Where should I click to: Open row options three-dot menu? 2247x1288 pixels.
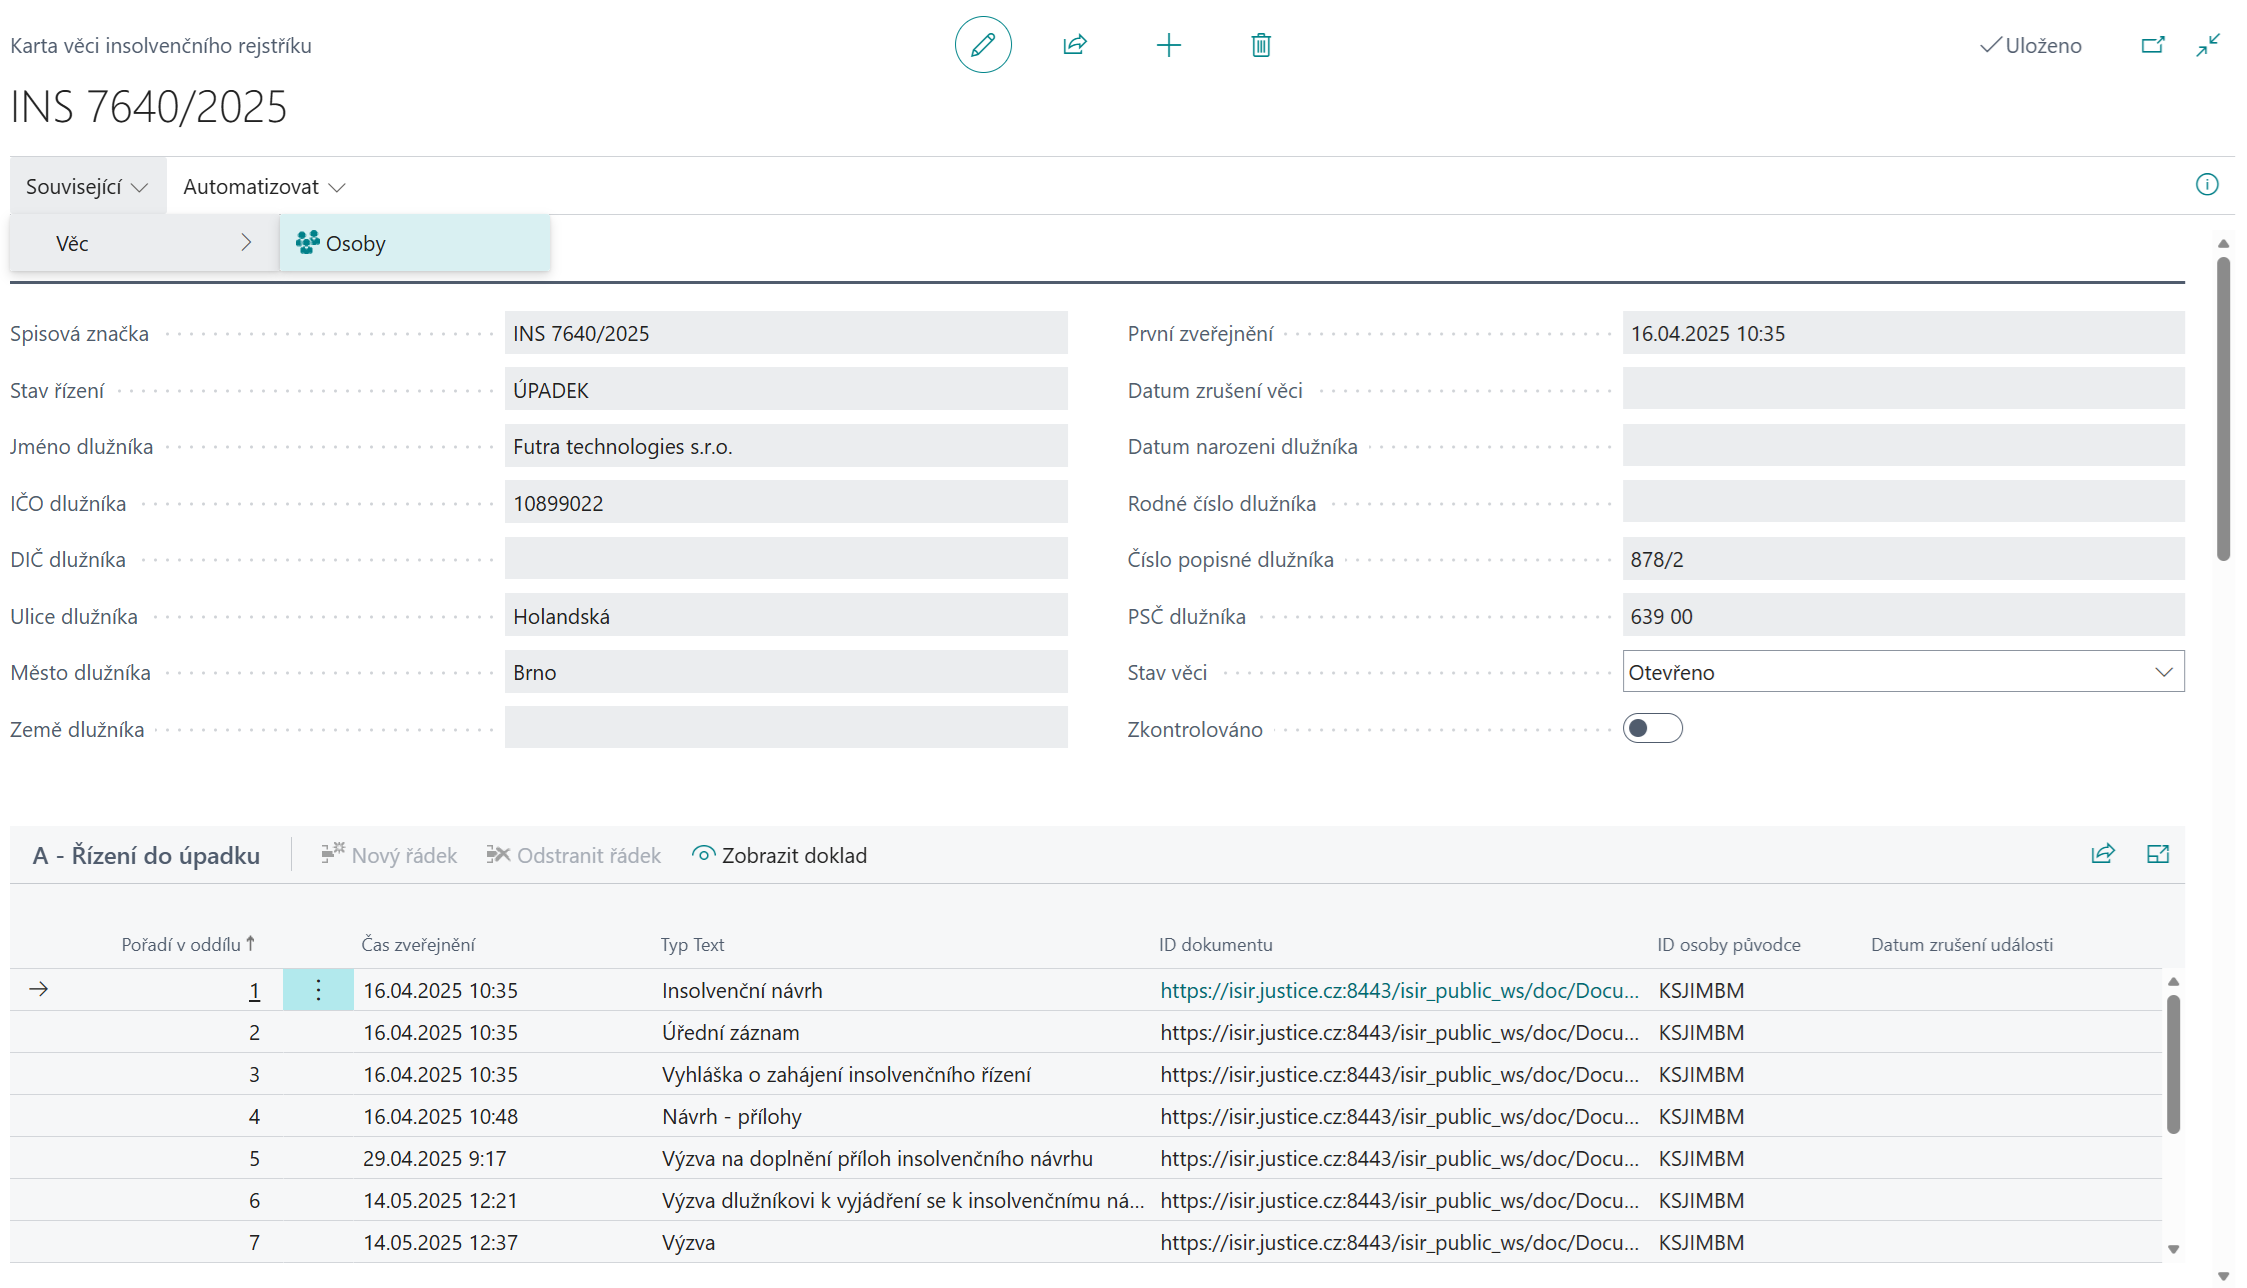click(318, 990)
